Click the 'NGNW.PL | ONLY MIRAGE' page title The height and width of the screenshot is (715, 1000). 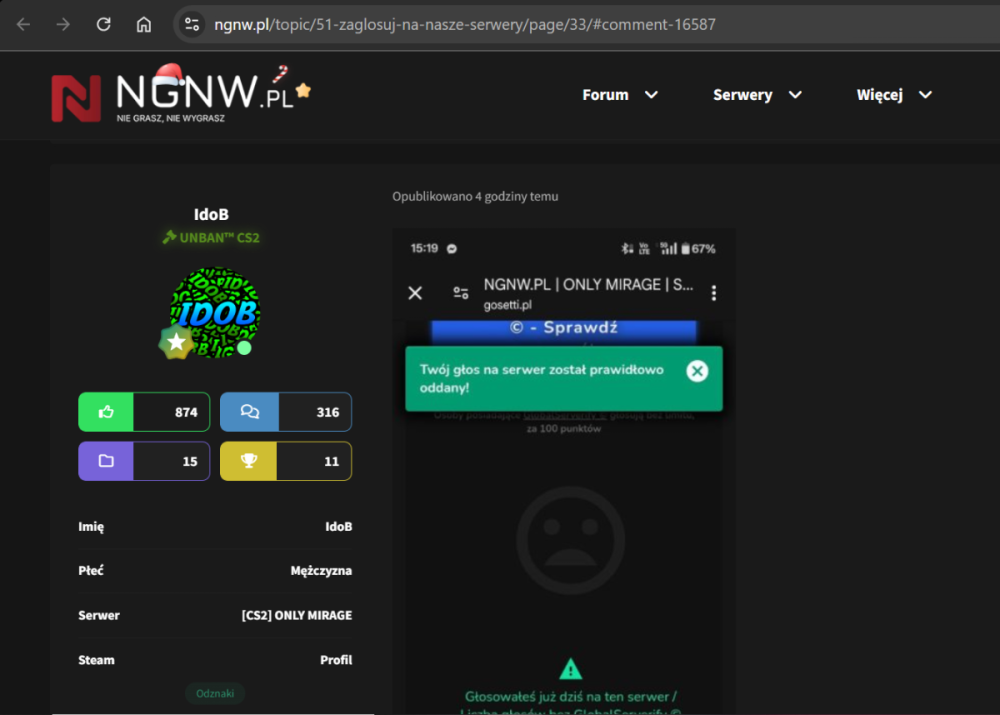(588, 284)
